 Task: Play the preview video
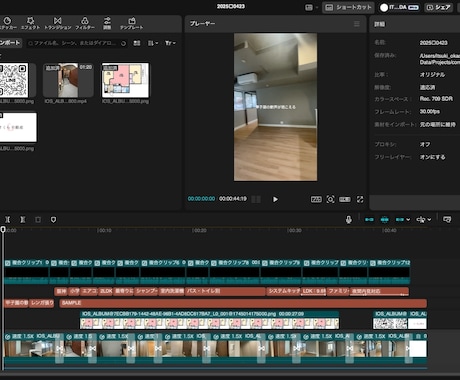click(x=275, y=199)
